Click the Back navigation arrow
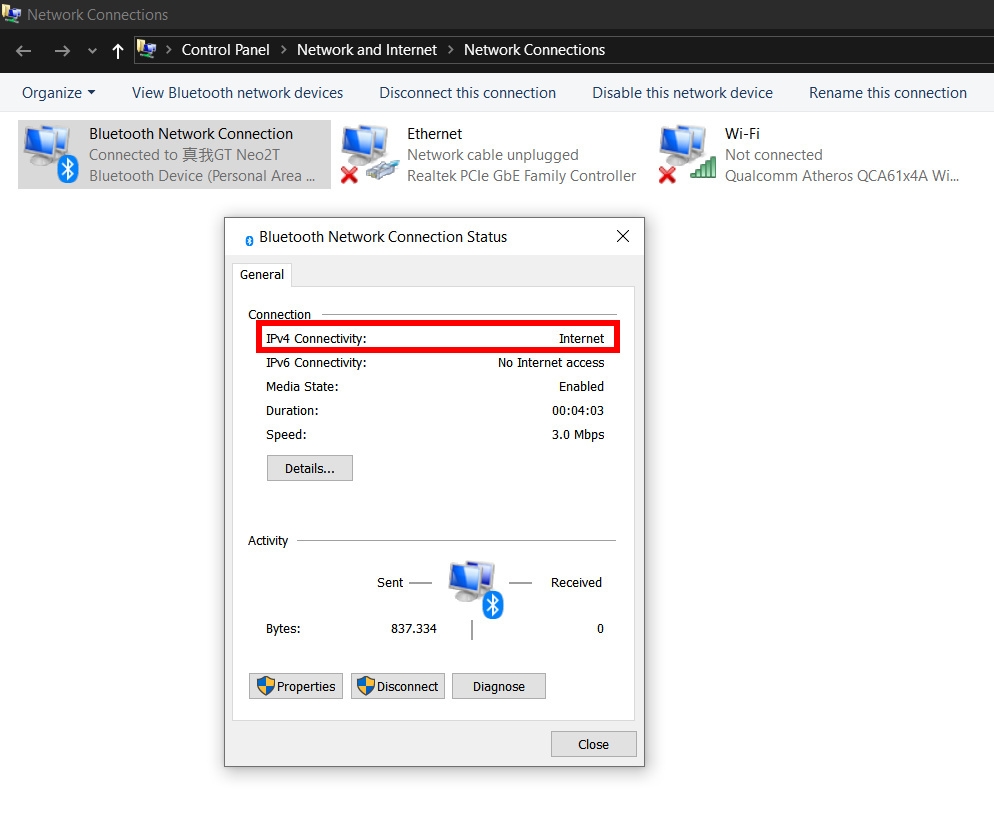This screenshot has height=826, width=994. (x=23, y=51)
